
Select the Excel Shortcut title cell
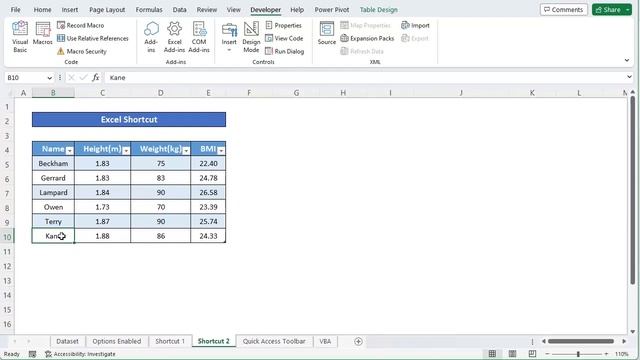tap(129, 120)
